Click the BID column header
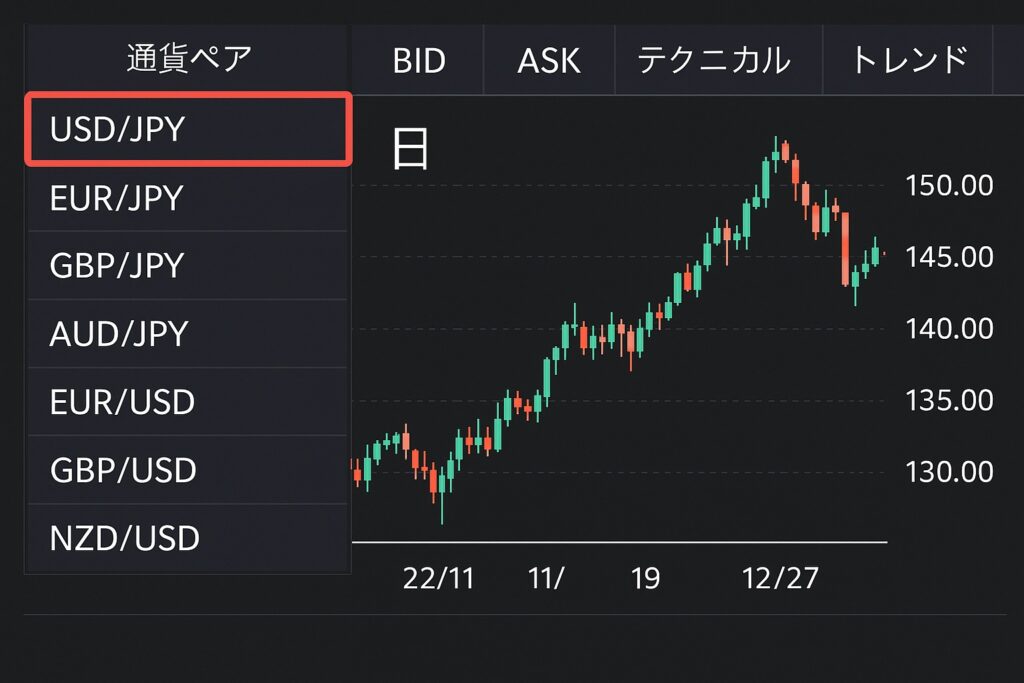This screenshot has height=683, width=1024. tap(419, 61)
